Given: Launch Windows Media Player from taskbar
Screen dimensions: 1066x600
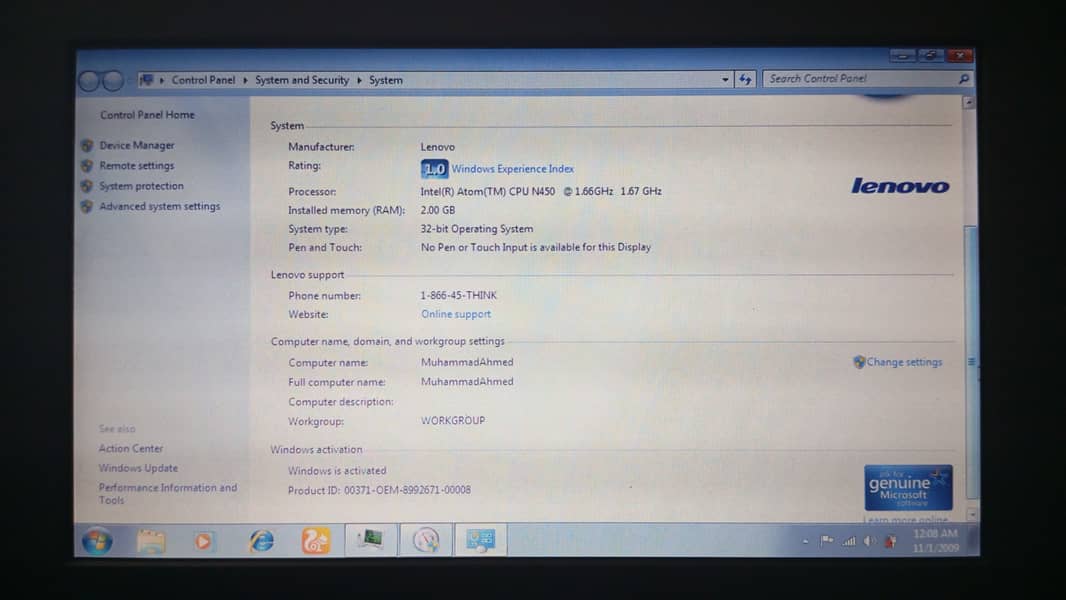Looking at the screenshot, I should [x=203, y=541].
